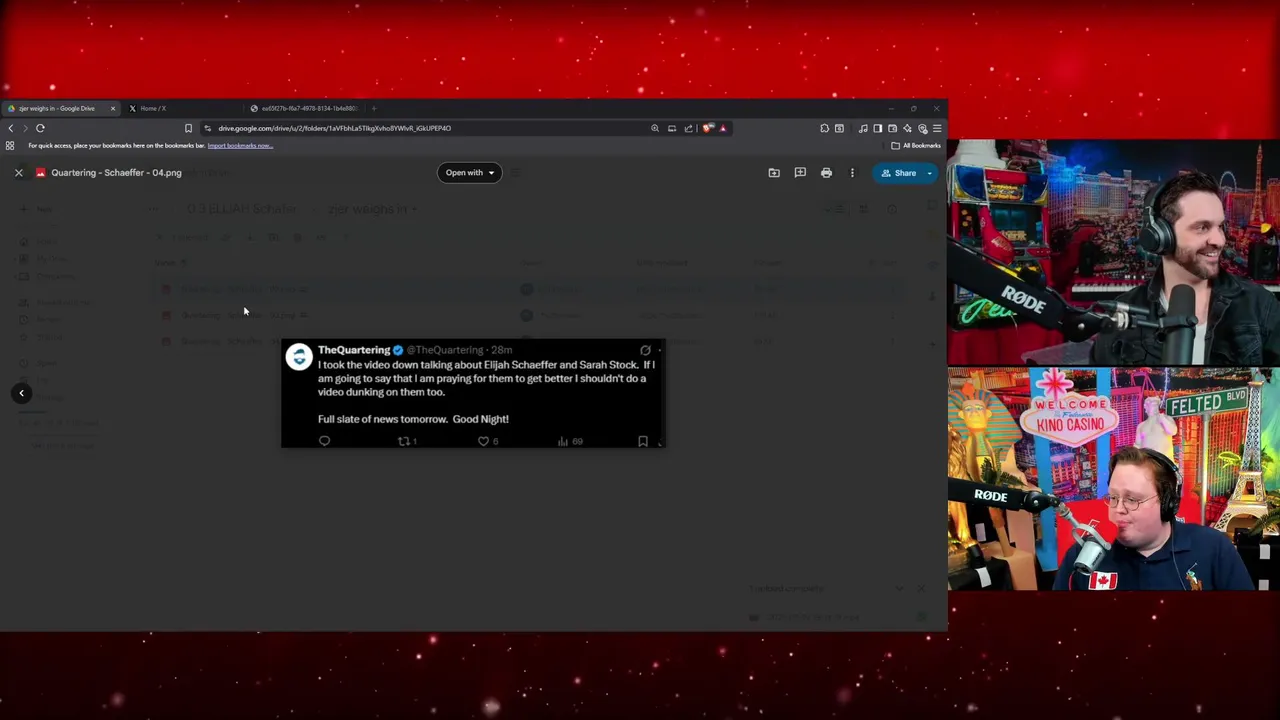The width and height of the screenshot is (1280, 720).
Task: Click the extension icon right of puzzle
Action: pos(839,128)
